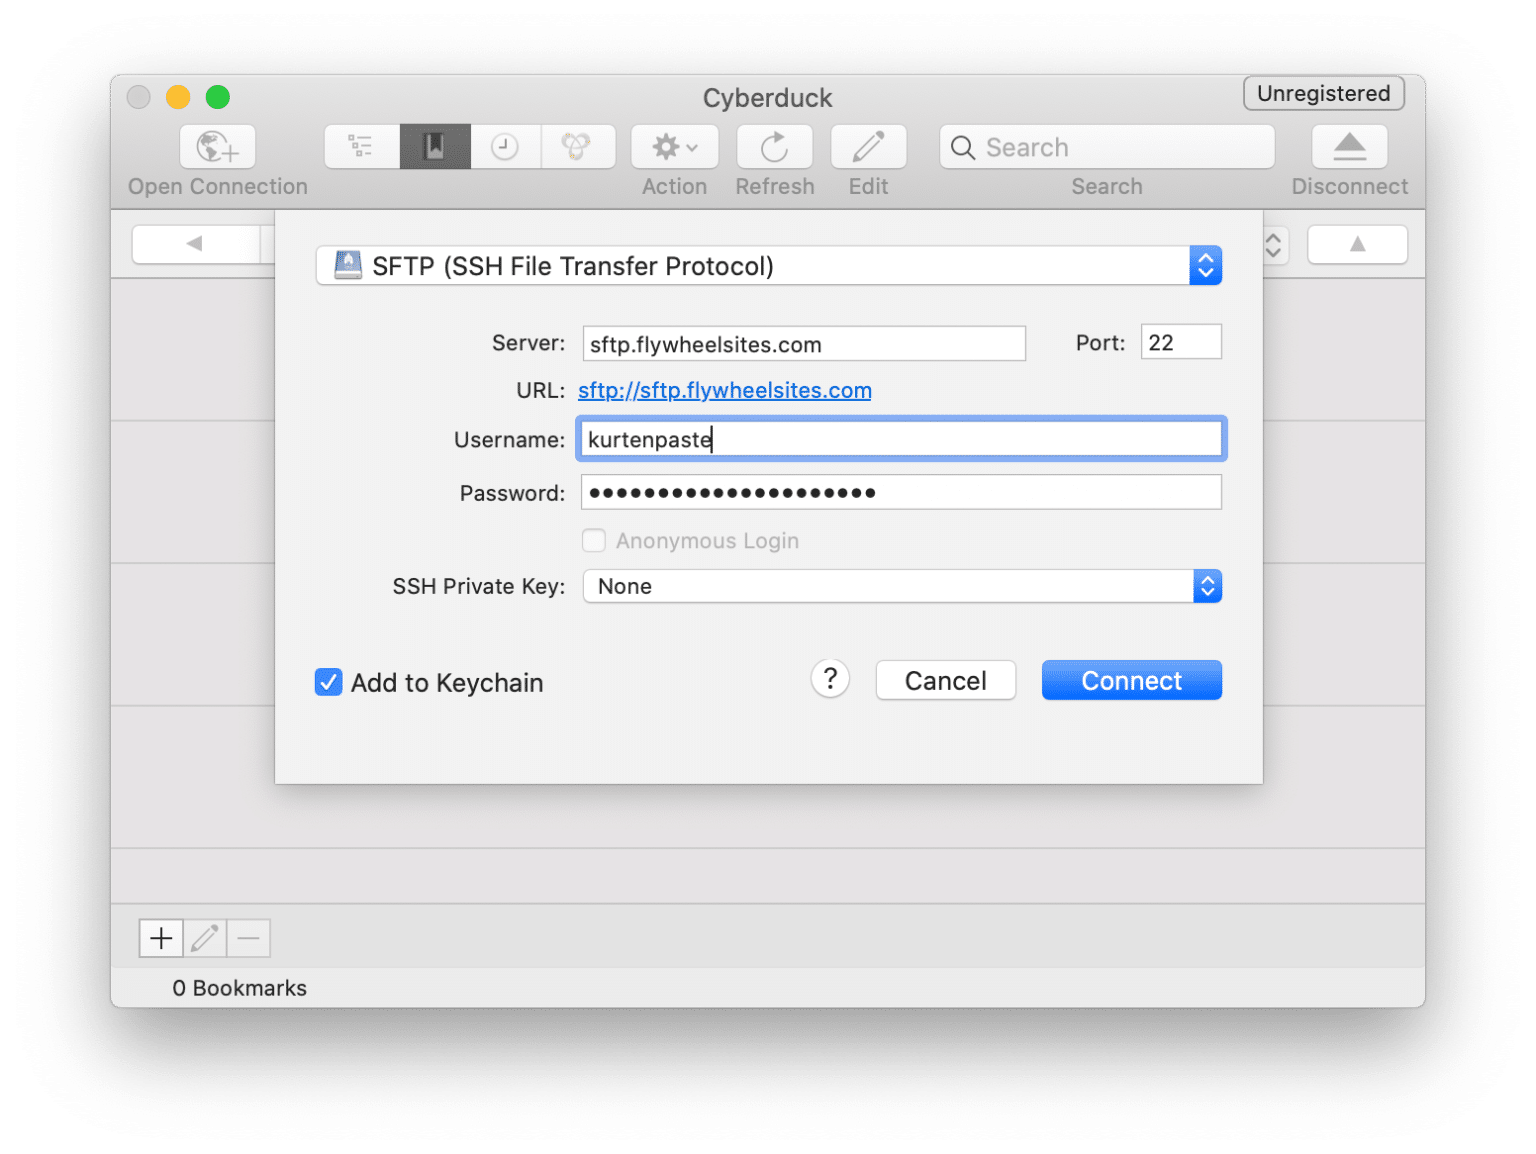
Task: Select the Bookmarks view icon
Action: pyautogui.click(x=435, y=146)
